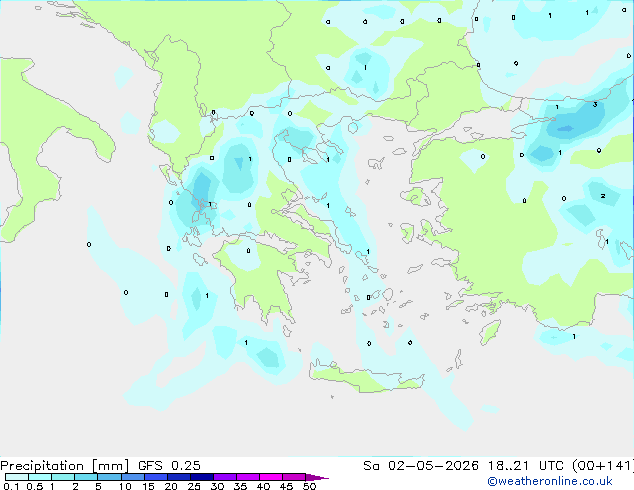Click the 1–2 mm legend color box
This screenshot has height=490, width=634.
pos(63,477)
